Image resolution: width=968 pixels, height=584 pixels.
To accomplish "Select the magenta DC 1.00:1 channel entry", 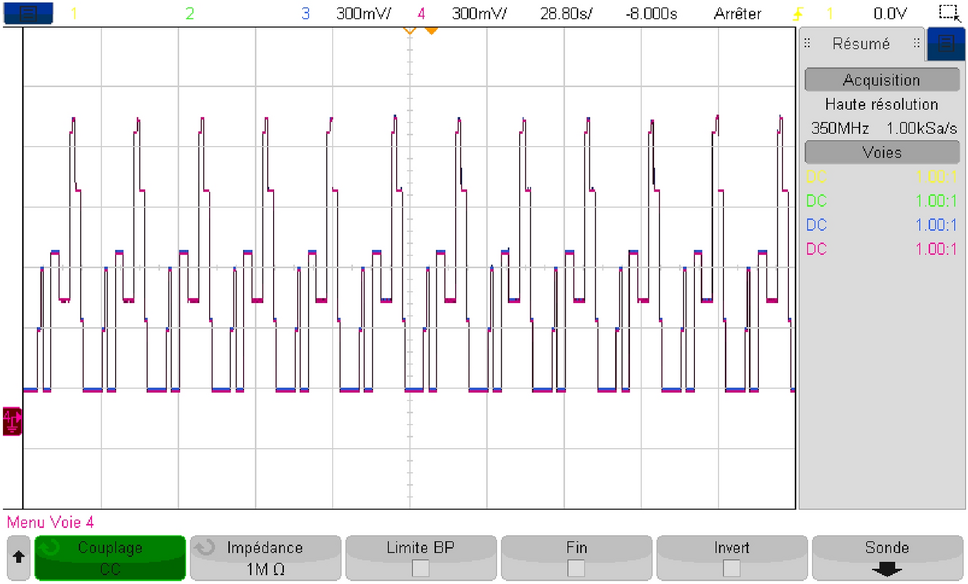I will 881,249.
